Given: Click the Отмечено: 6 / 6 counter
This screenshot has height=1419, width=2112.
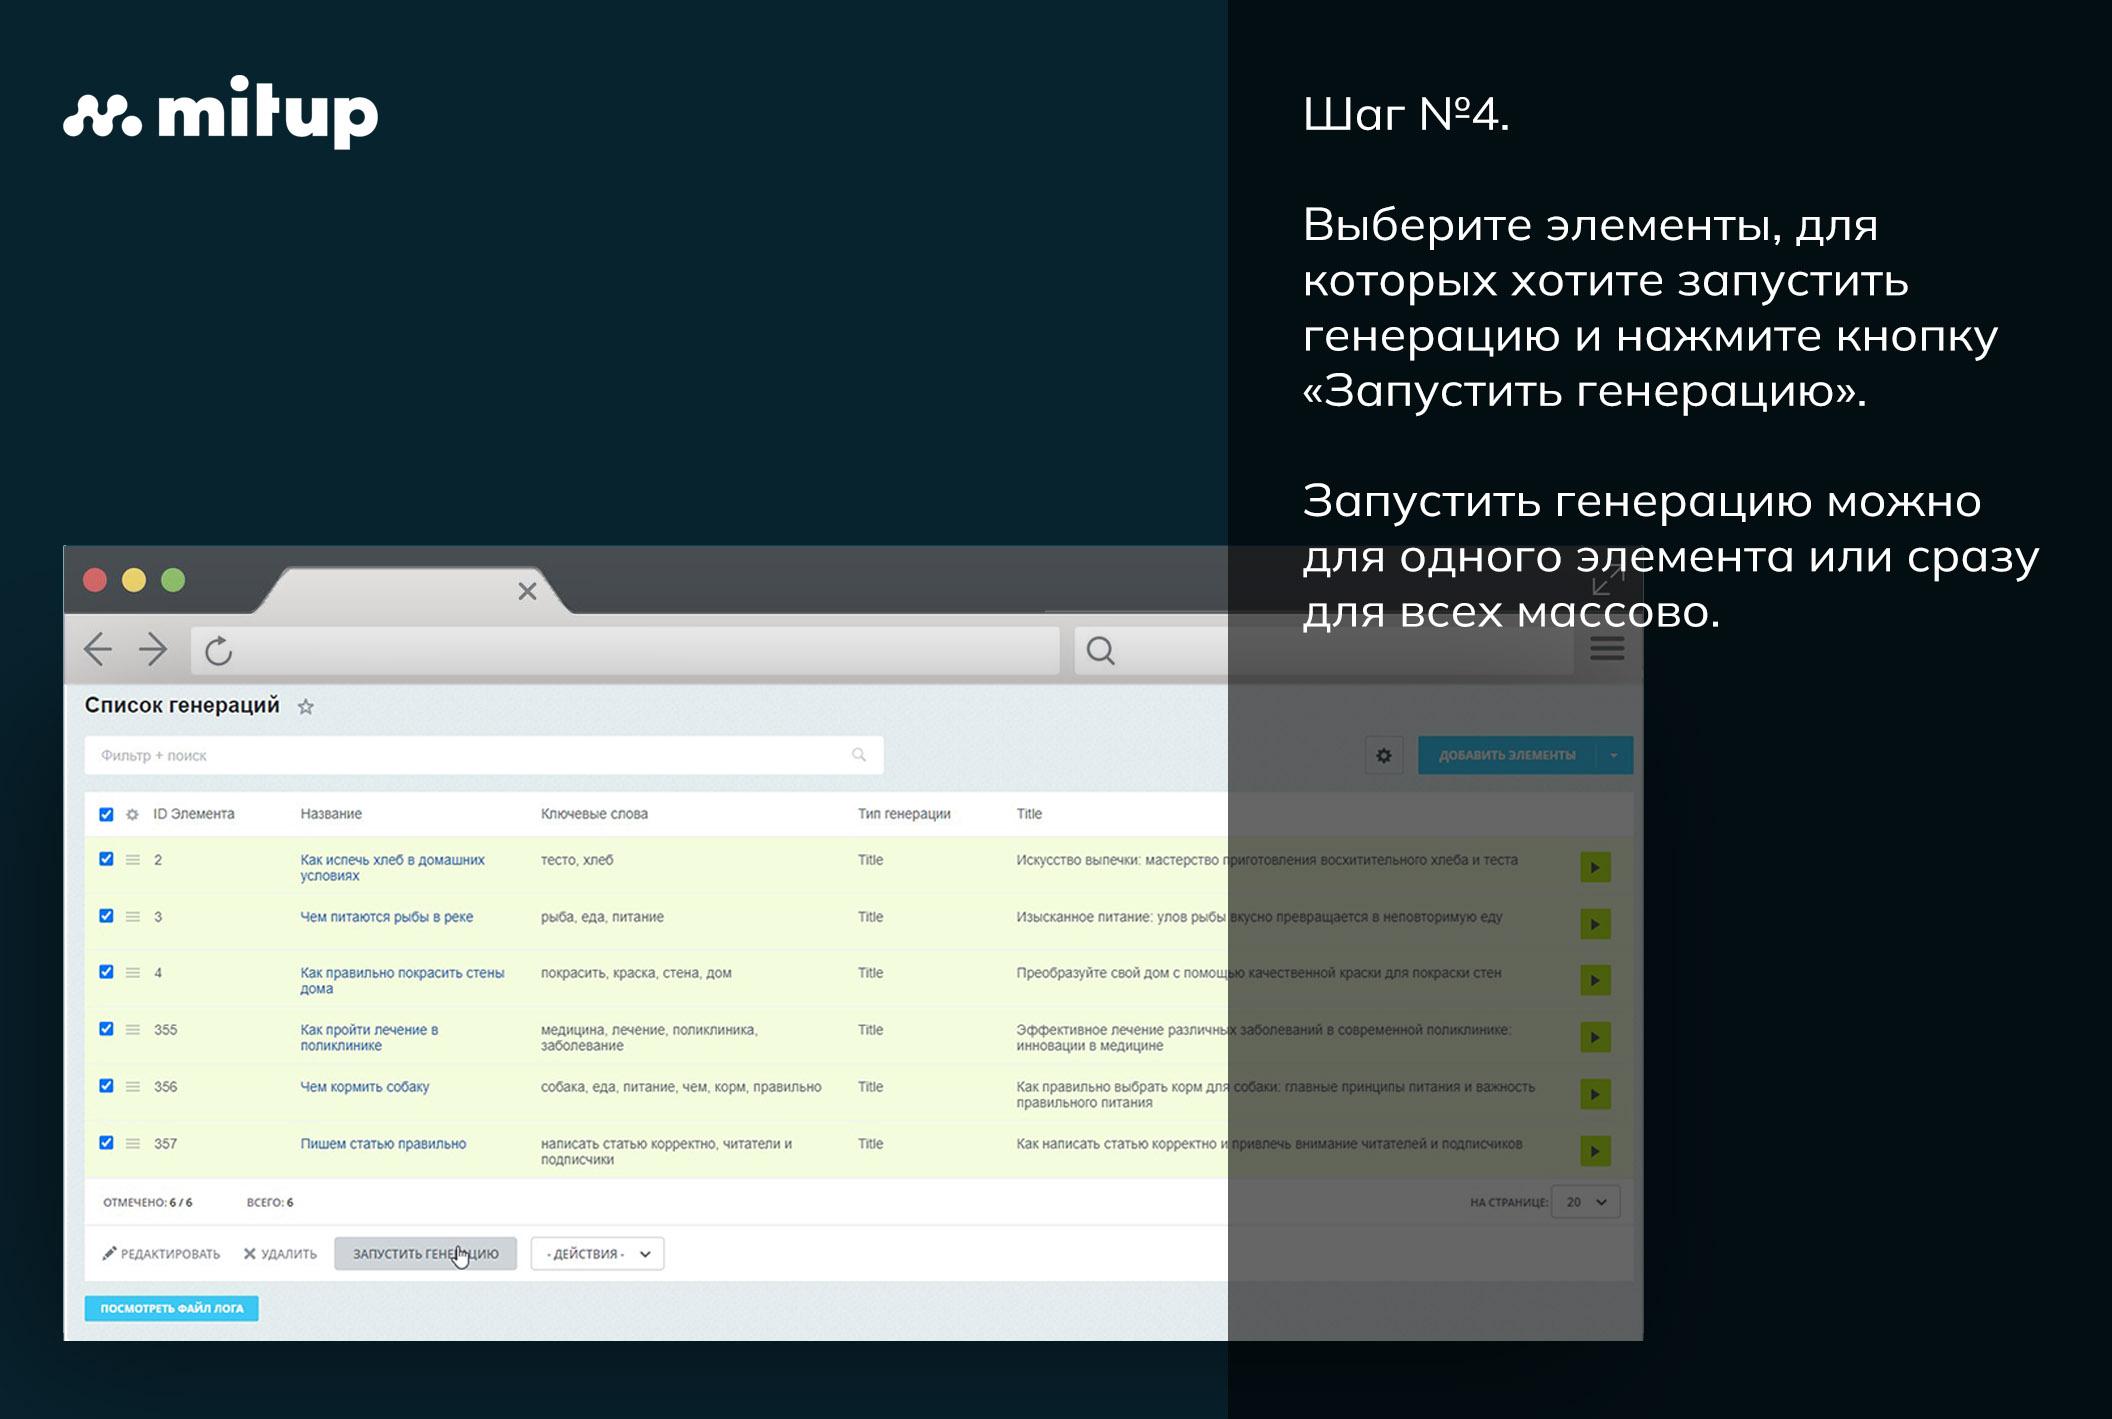Looking at the screenshot, I should point(148,1203).
